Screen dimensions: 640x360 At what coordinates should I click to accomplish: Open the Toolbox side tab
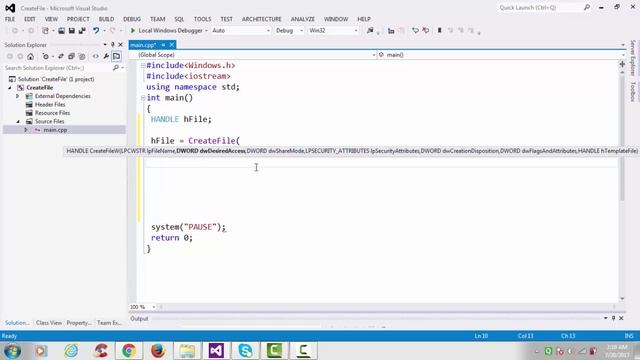click(x=633, y=91)
